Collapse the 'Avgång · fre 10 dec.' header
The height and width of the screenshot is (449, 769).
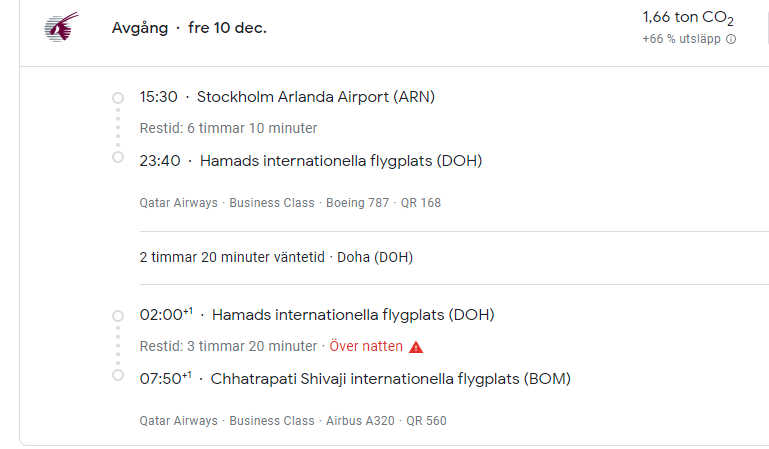pyautogui.click(x=189, y=28)
